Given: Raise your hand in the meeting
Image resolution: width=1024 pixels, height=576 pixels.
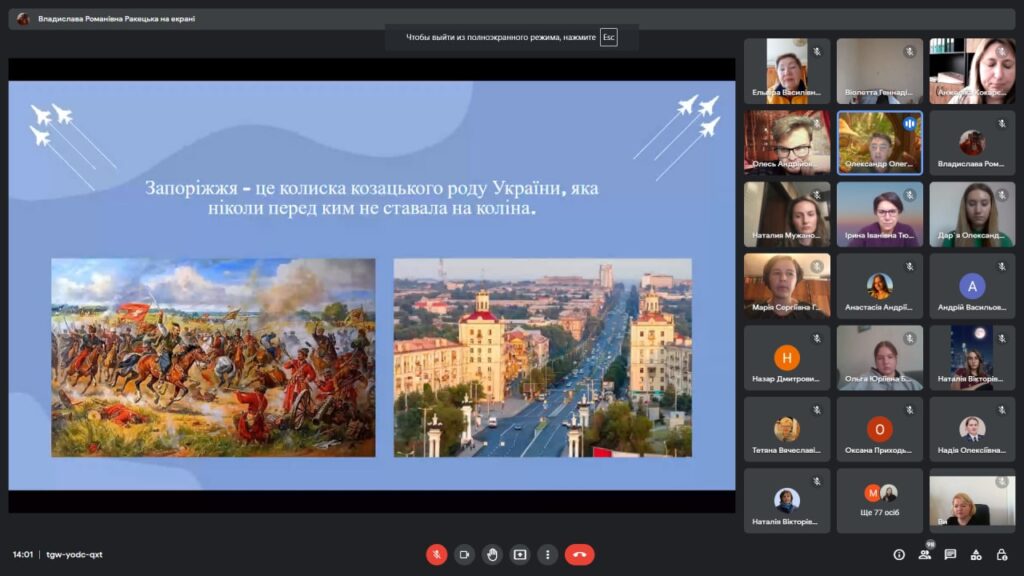Looking at the screenshot, I should pos(492,554).
